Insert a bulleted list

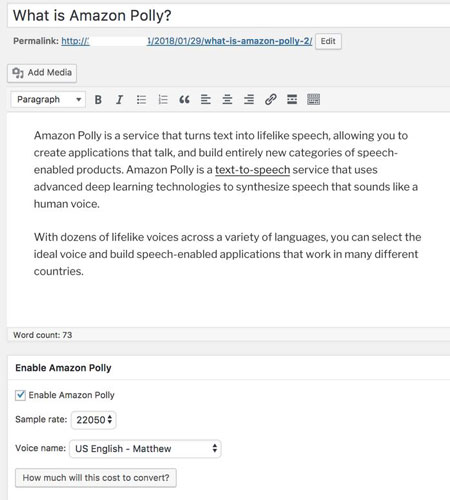pos(141,100)
